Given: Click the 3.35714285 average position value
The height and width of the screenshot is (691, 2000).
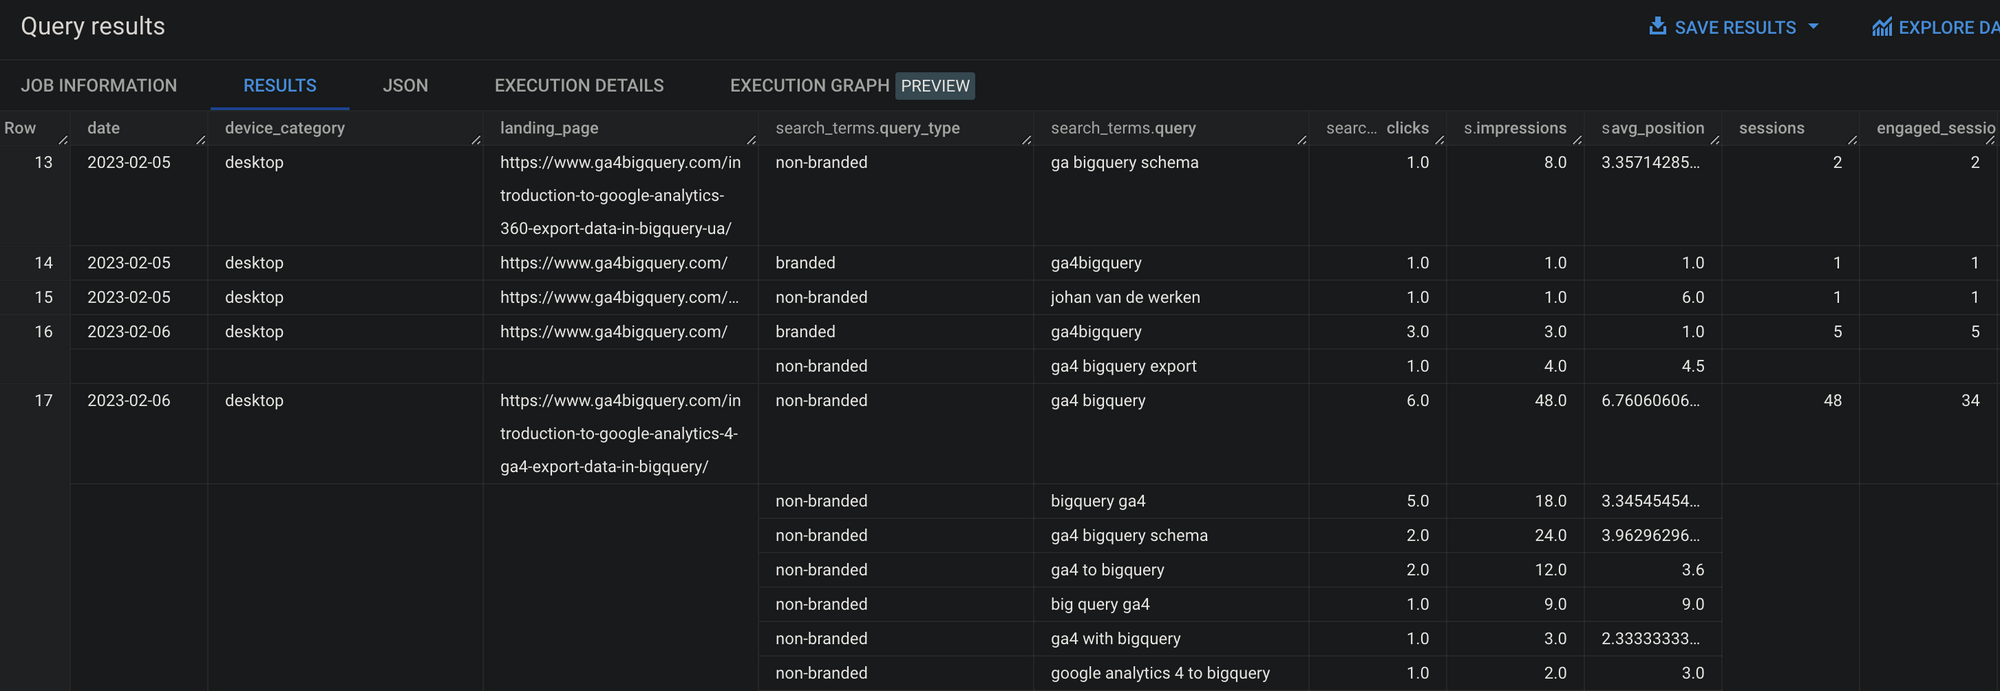Looking at the screenshot, I should click(1650, 162).
